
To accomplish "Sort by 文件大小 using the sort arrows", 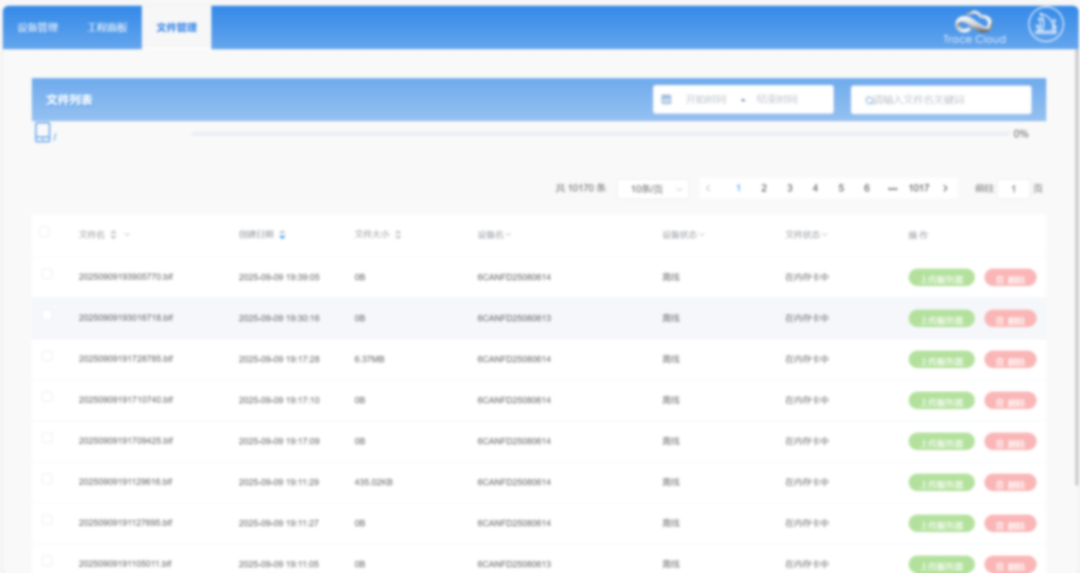I will click(398, 235).
